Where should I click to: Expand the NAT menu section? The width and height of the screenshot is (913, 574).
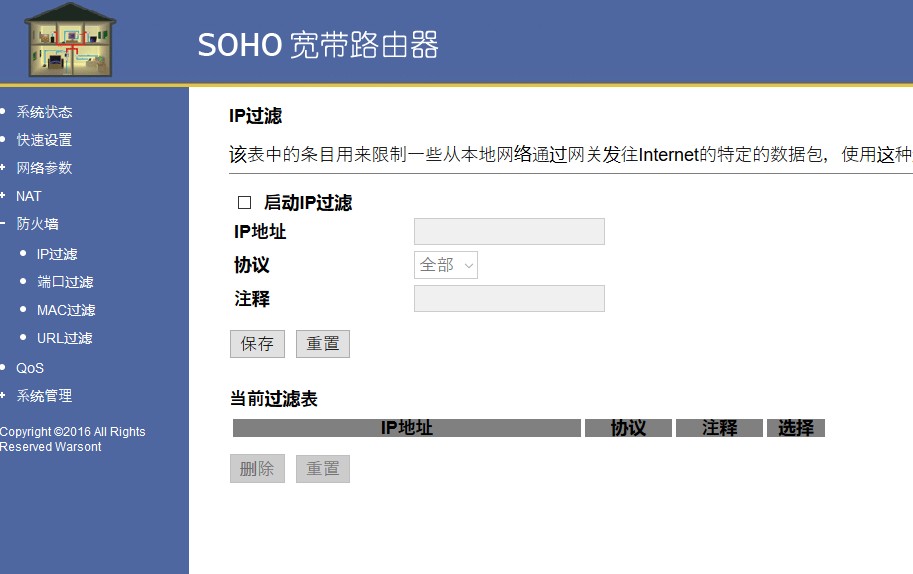pyautogui.click(x=29, y=196)
